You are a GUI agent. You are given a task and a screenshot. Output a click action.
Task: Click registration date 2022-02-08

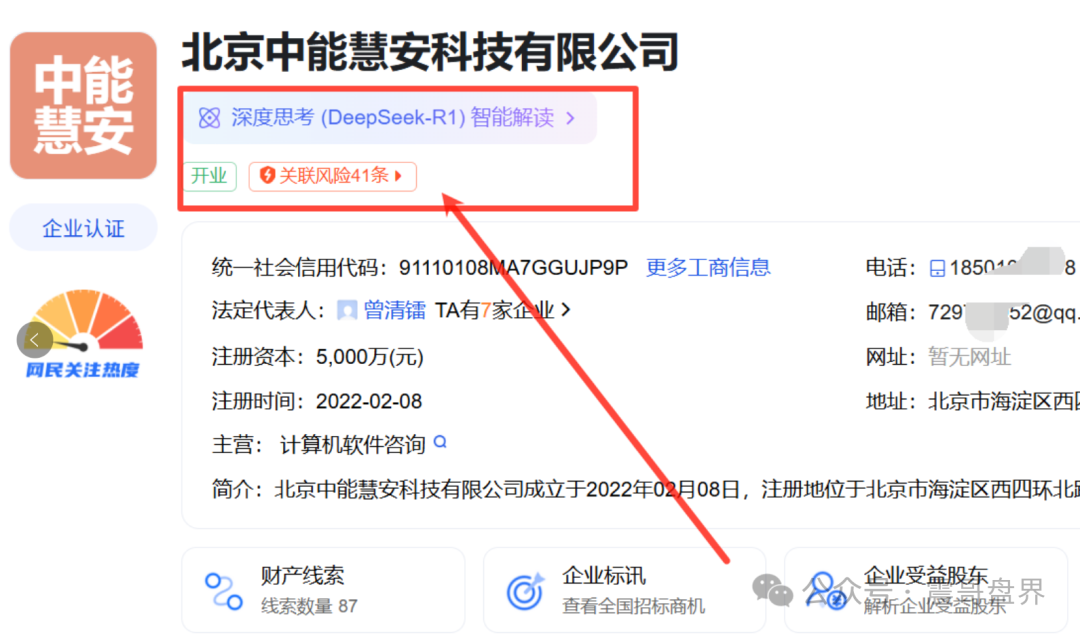coord(368,402)
